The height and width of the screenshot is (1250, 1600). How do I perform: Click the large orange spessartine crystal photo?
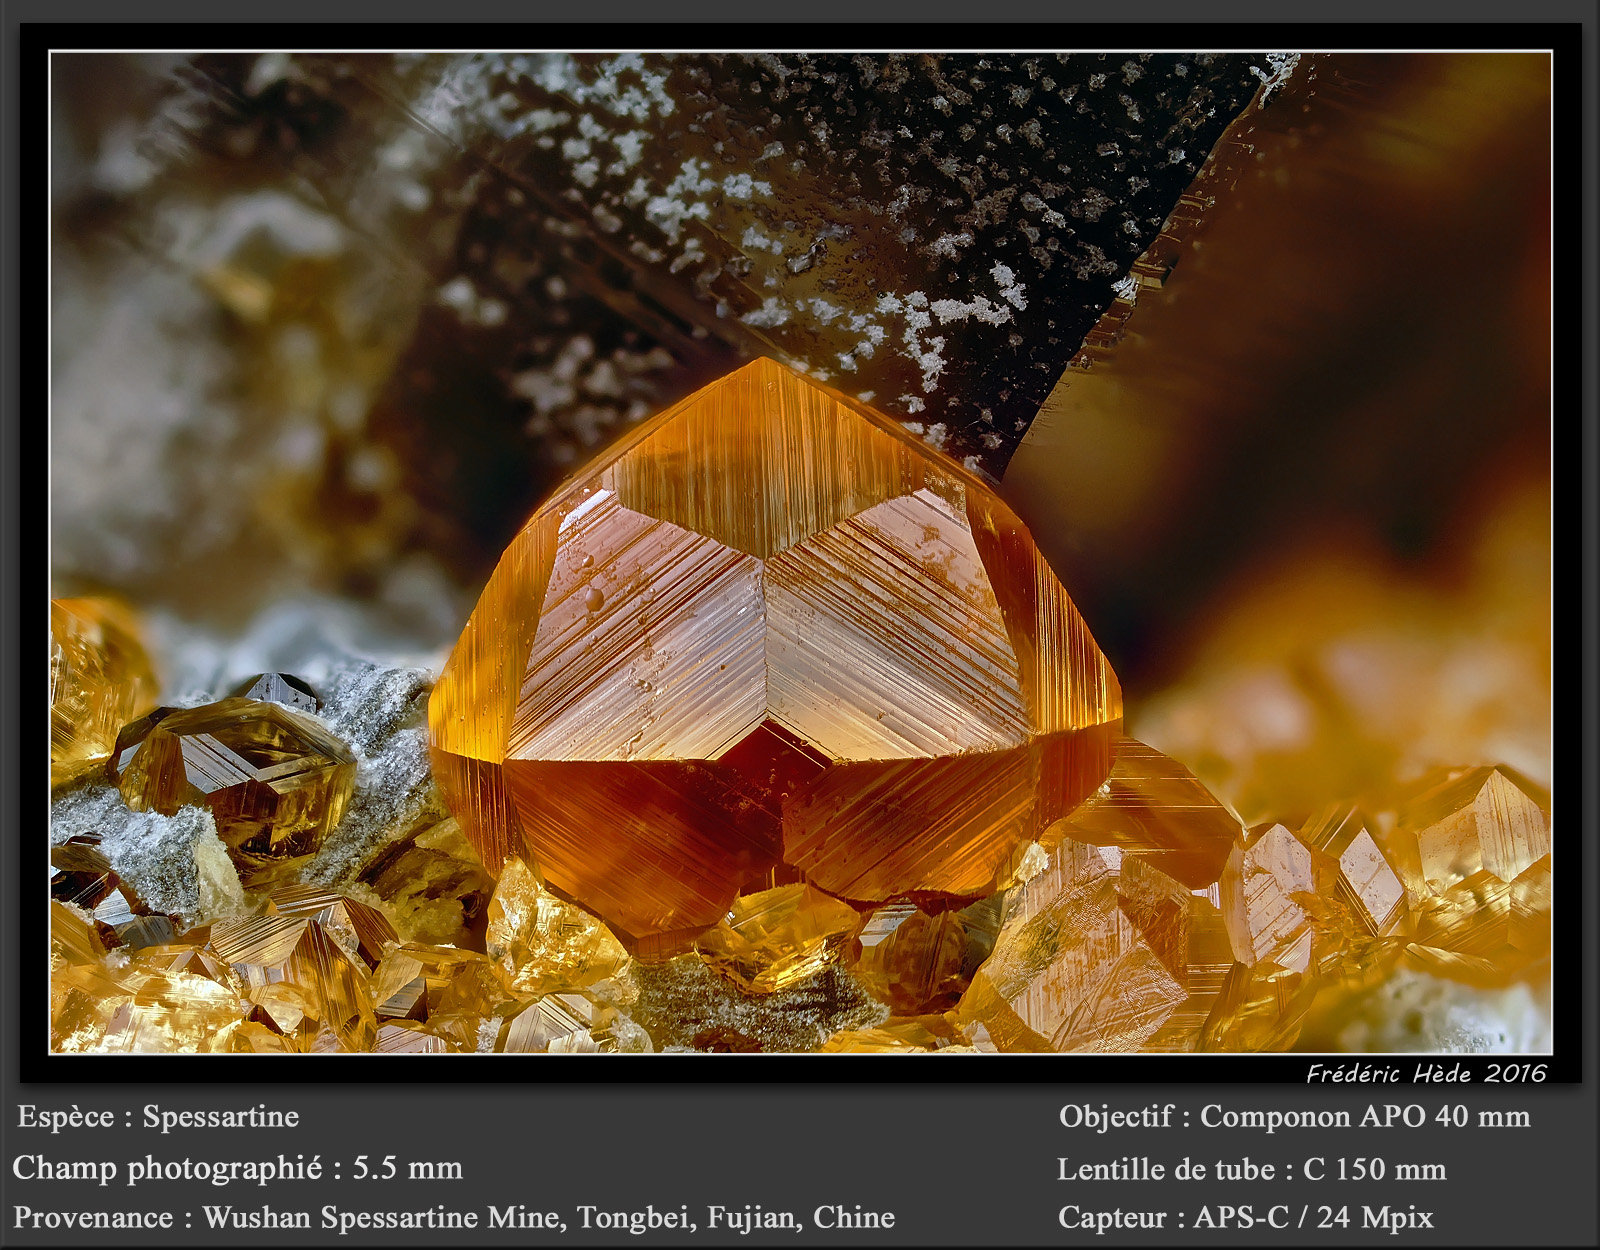(800, 553)
